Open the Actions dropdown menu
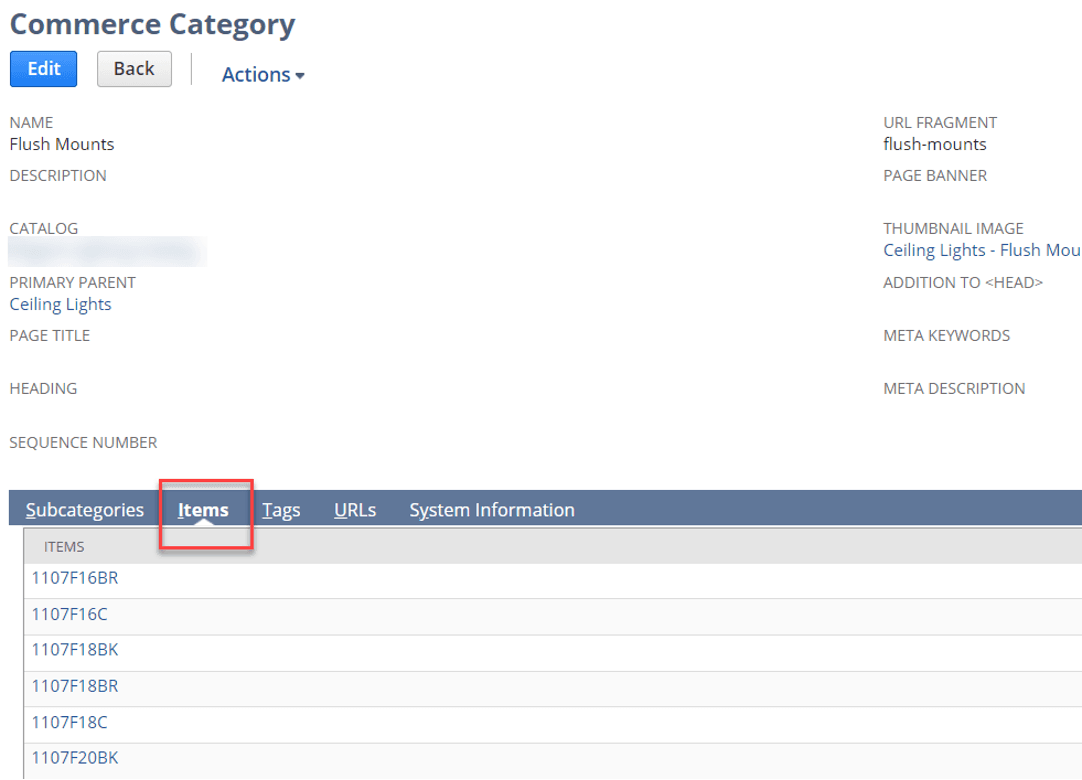The width and height of the screenshot is (1082, 780). (x=263, y=75)
